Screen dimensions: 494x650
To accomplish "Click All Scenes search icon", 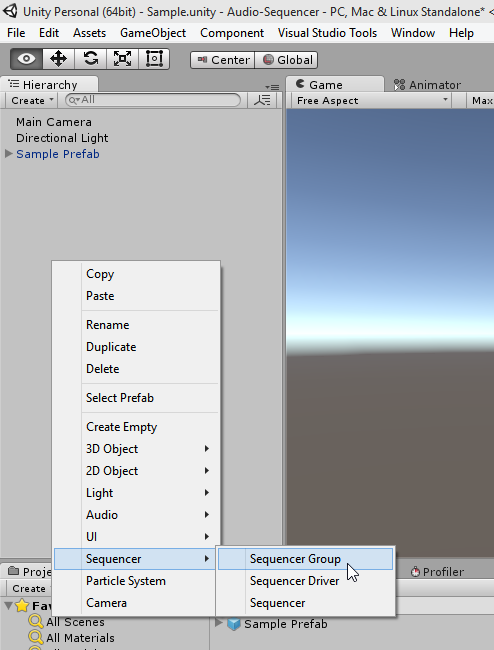I will (x=36, y=622).
